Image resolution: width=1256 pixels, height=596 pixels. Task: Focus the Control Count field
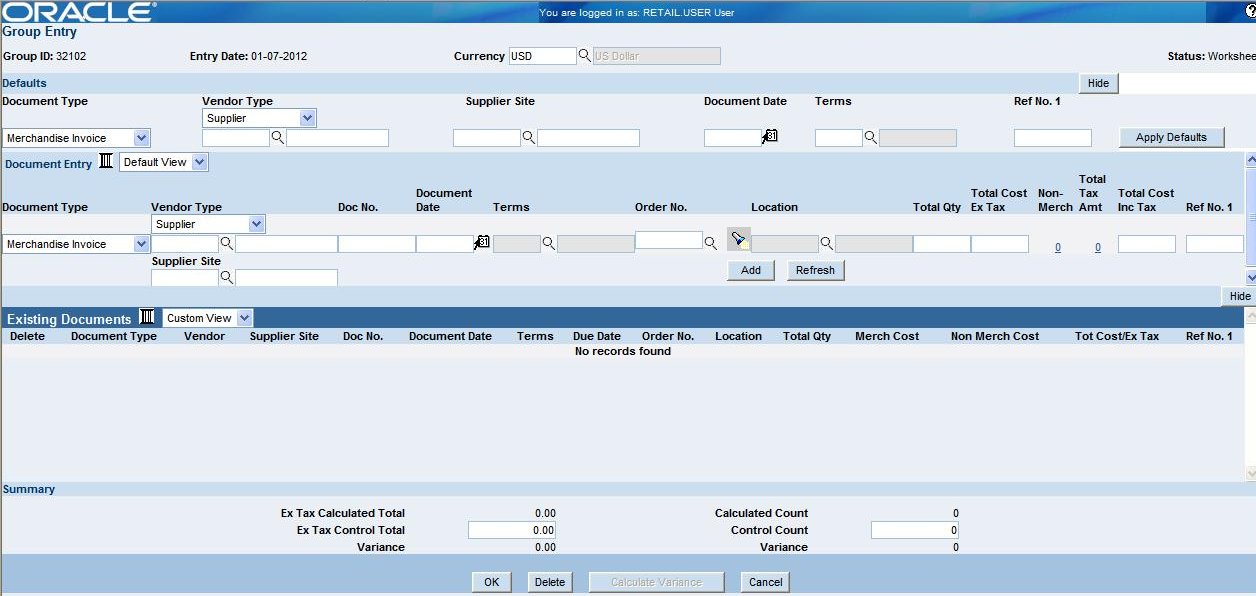(915, 530)
